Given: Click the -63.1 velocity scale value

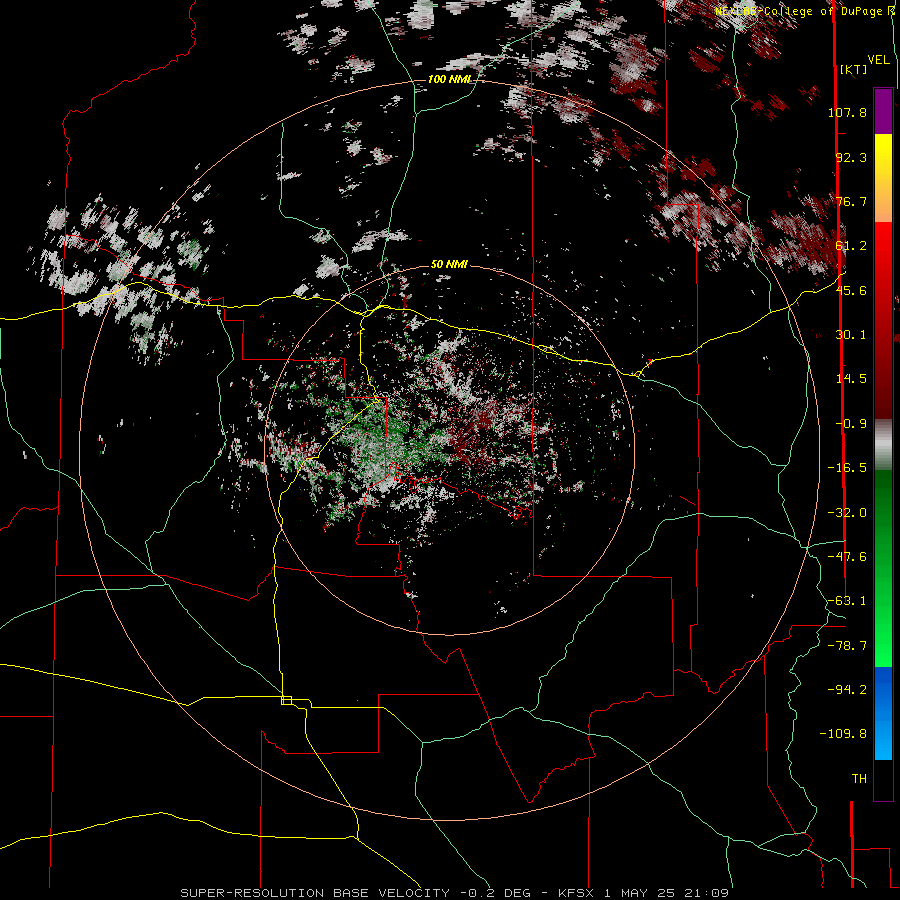Looking at the screenshot, I should tap(847, 601).
